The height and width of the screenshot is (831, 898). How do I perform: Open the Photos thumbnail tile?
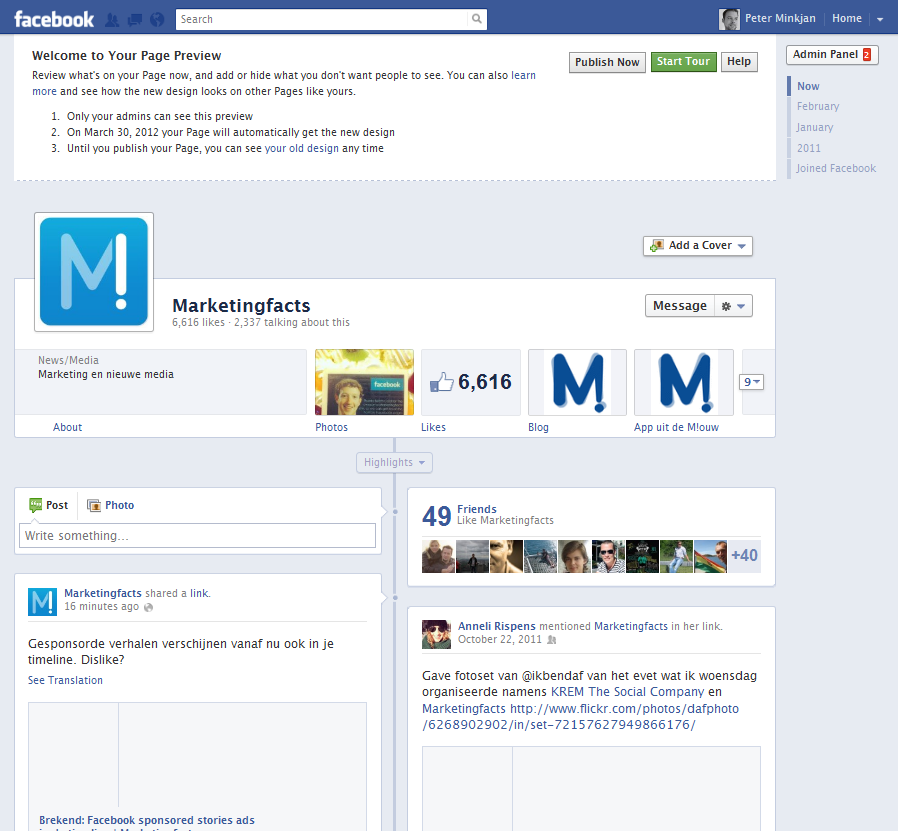coord(364,382)
